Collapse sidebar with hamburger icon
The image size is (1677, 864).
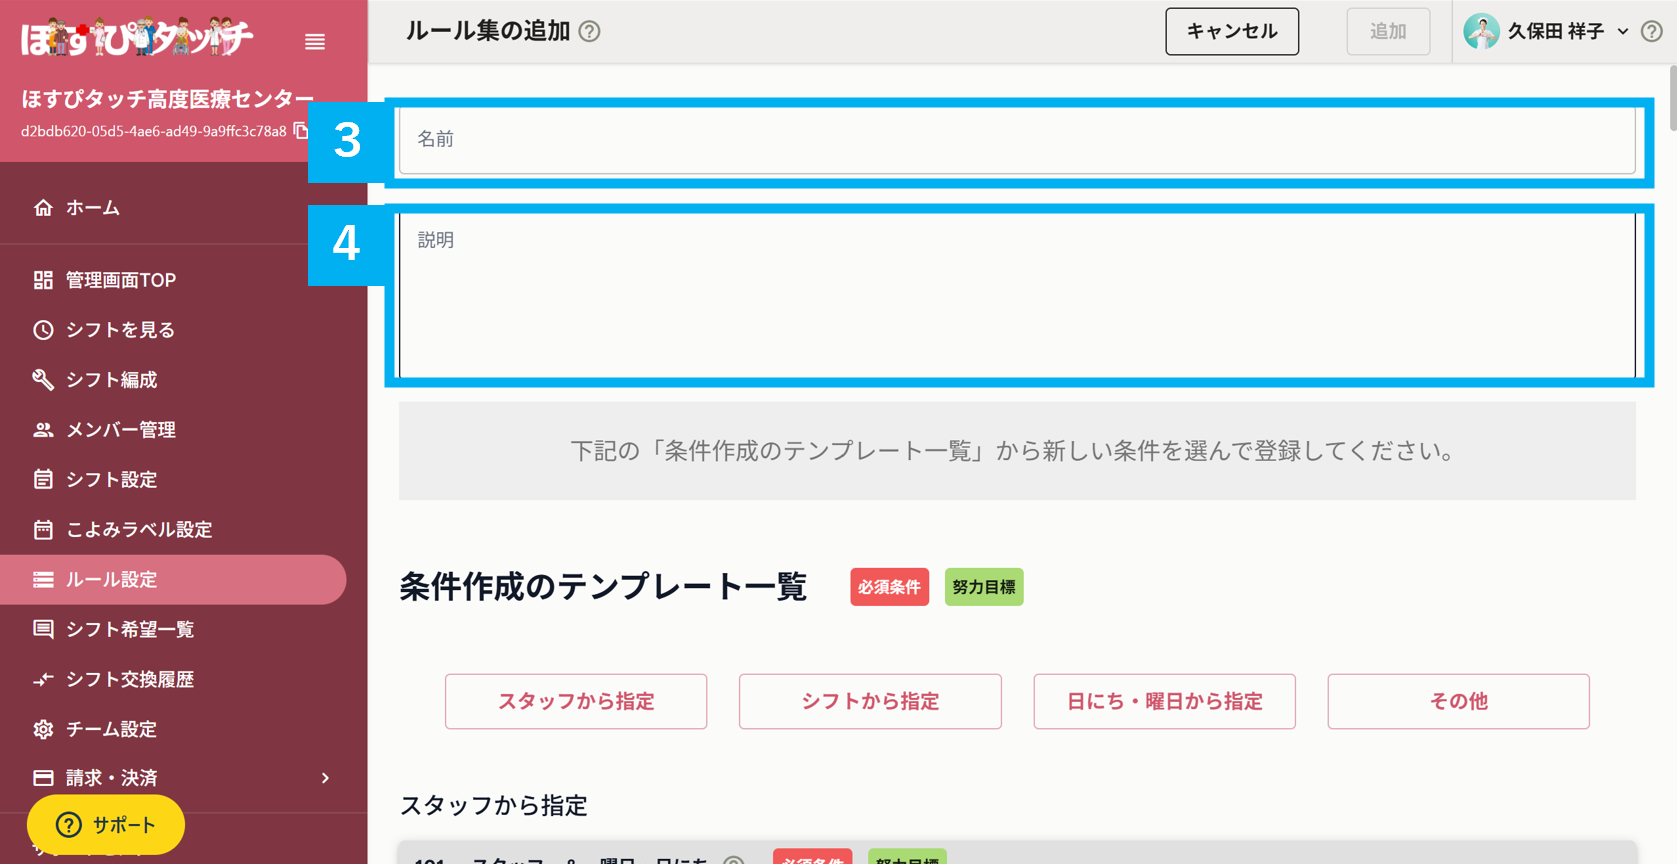[x=315, y=42]
